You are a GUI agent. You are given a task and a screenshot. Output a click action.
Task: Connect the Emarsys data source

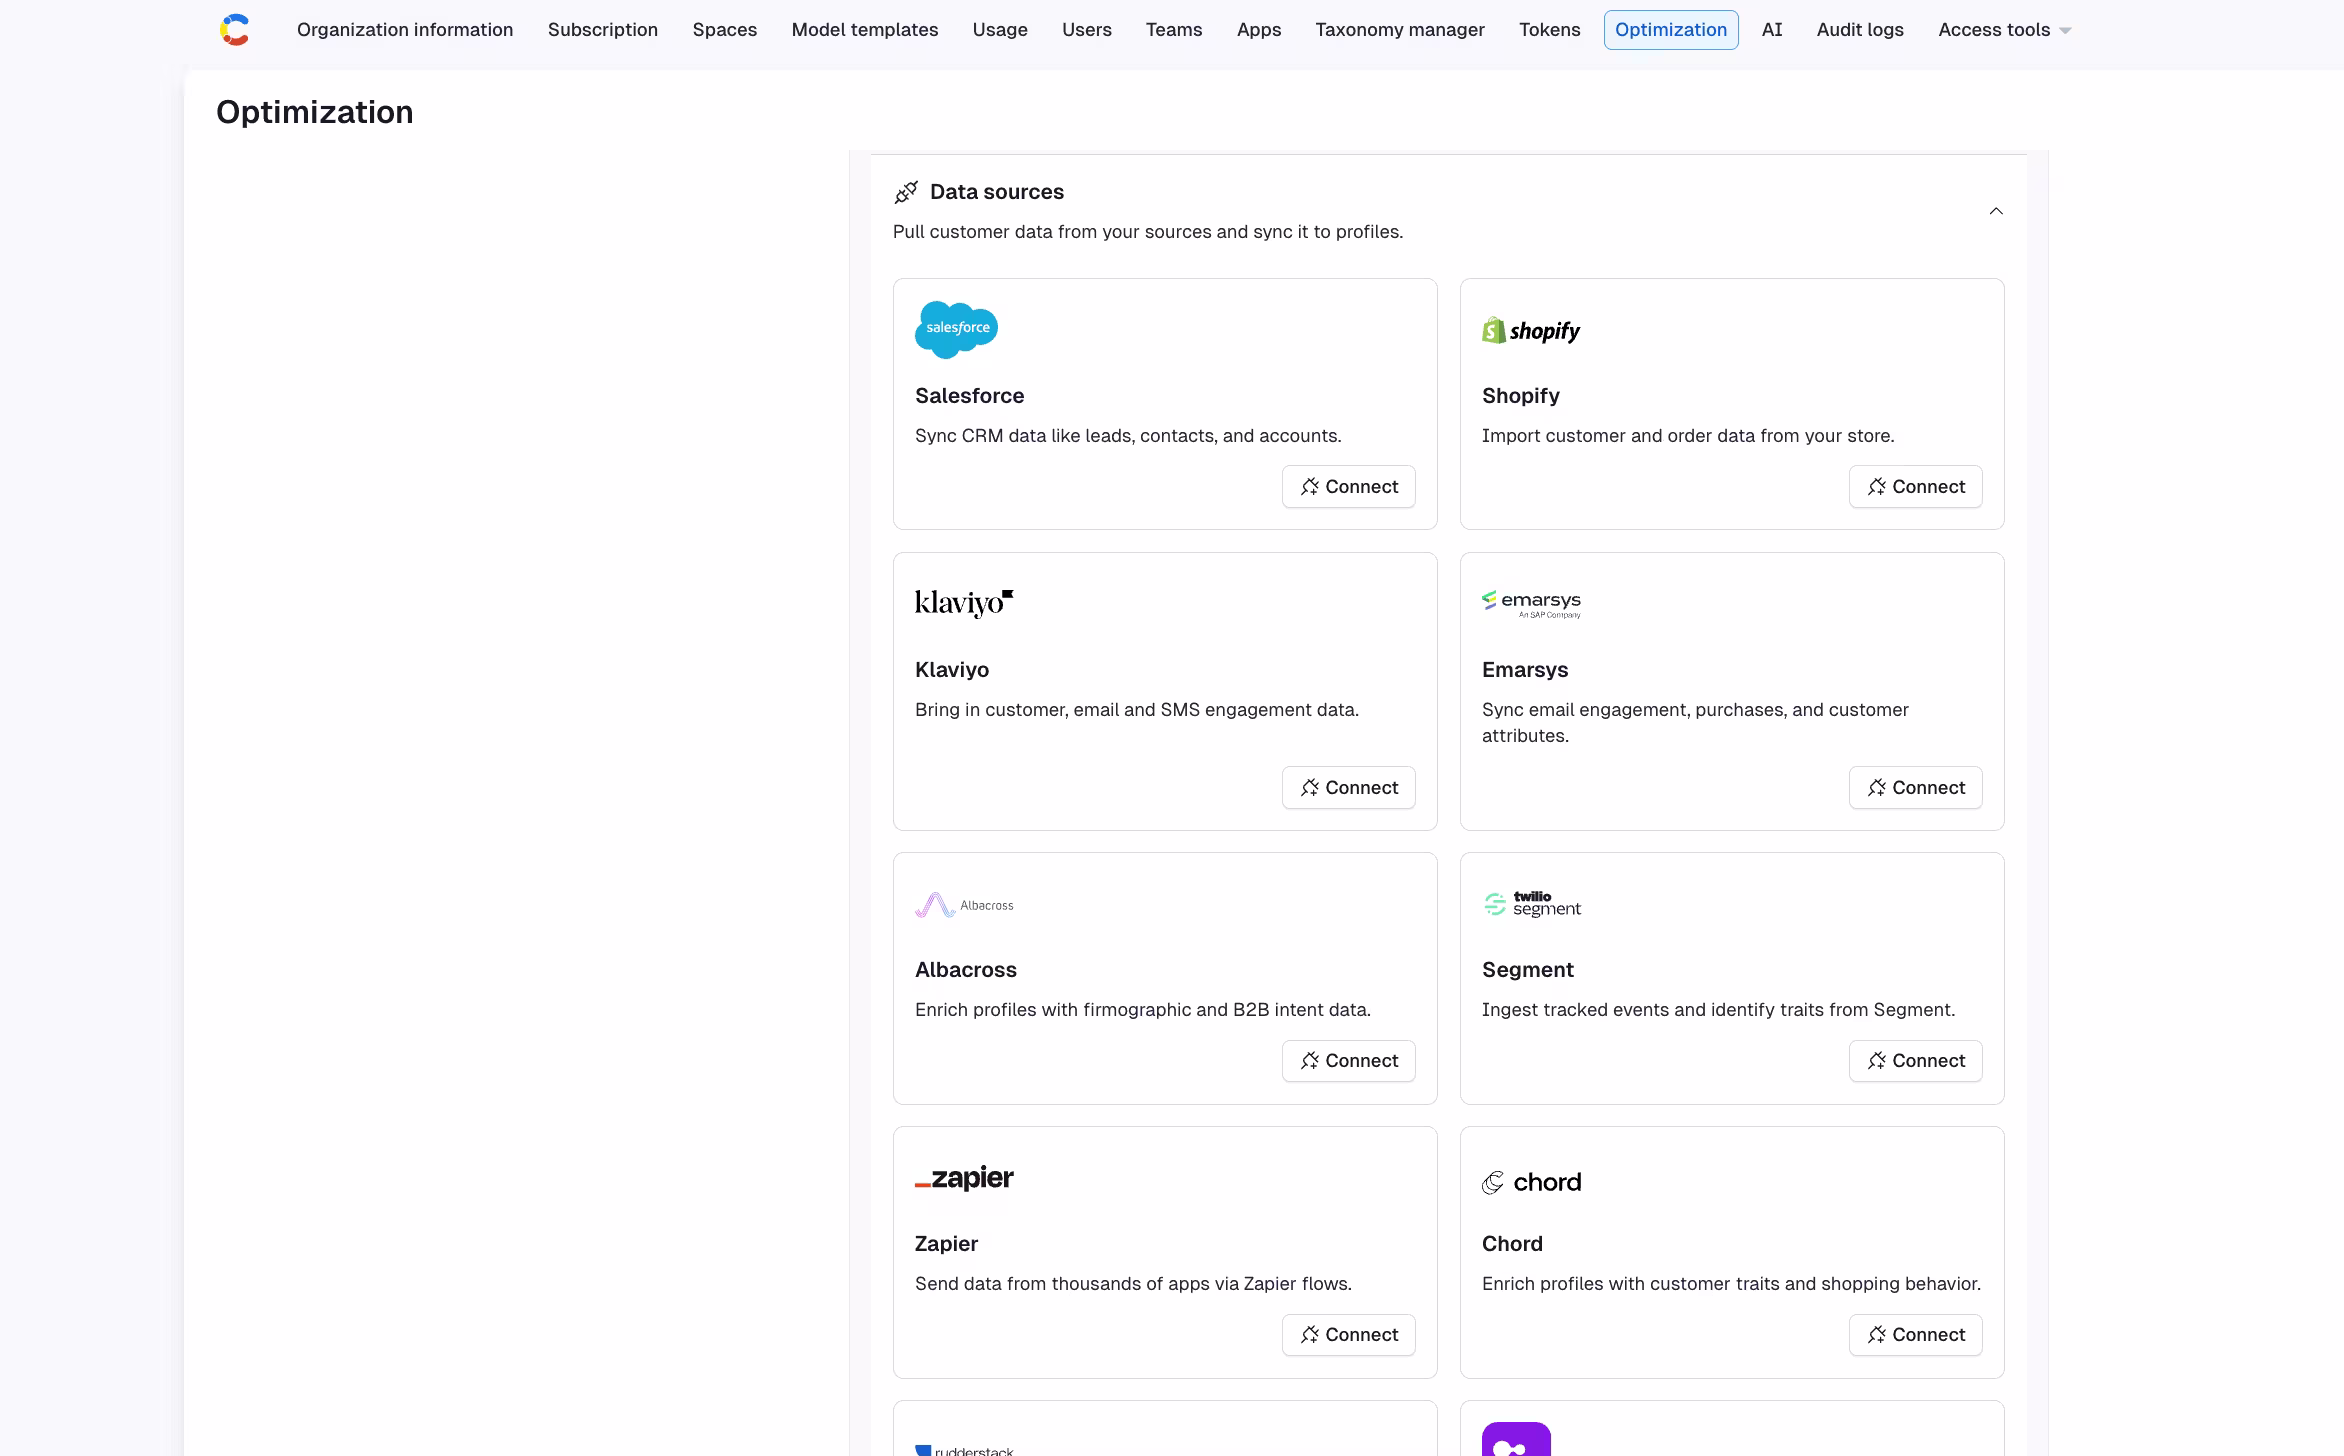coord(1915,788)
